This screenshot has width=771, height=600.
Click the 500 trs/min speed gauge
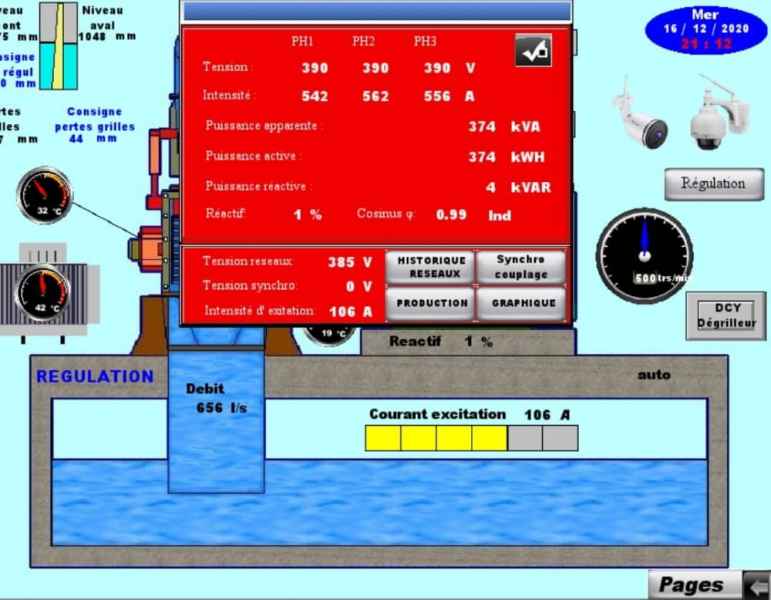pyautogui.click(x=645, y=251)
